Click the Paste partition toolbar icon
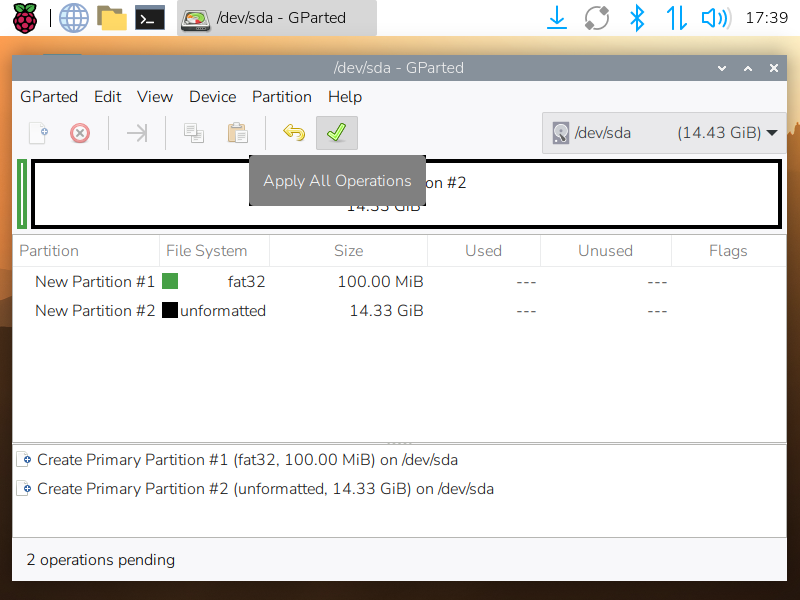800x600 pixels. (237, 133)
